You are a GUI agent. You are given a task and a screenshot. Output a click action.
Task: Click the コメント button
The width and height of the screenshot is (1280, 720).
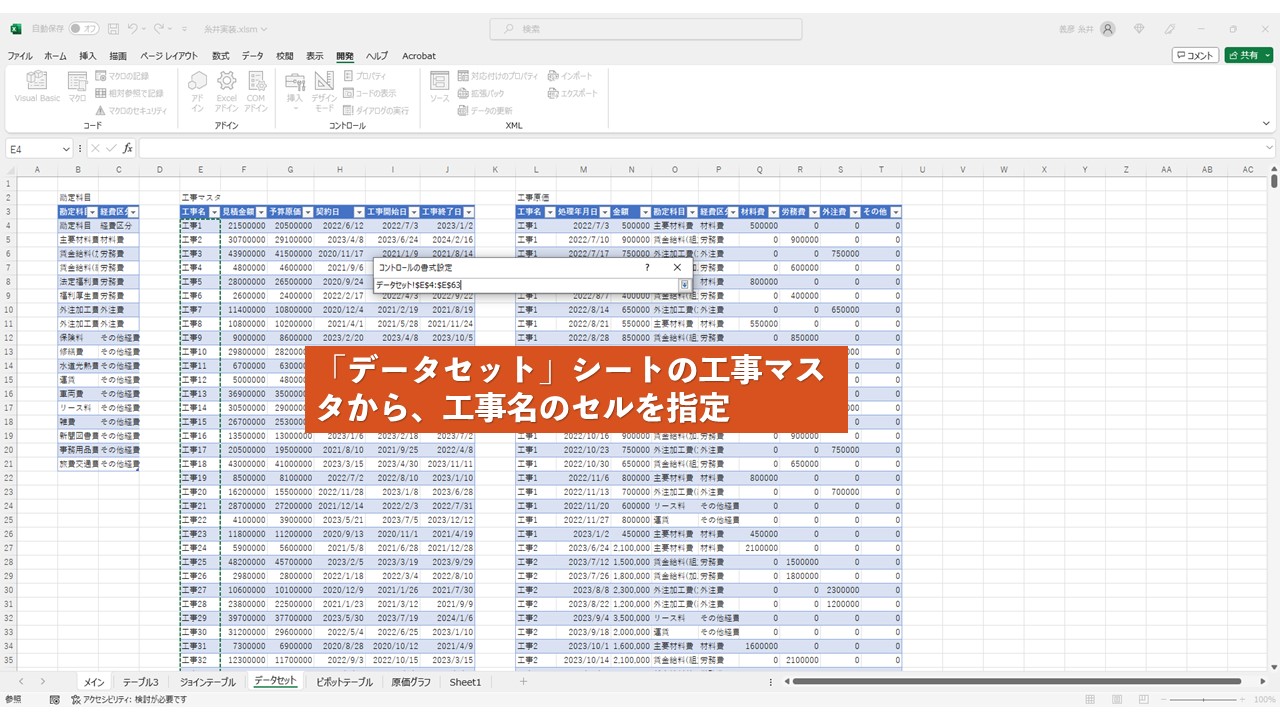coord(1195,56)
